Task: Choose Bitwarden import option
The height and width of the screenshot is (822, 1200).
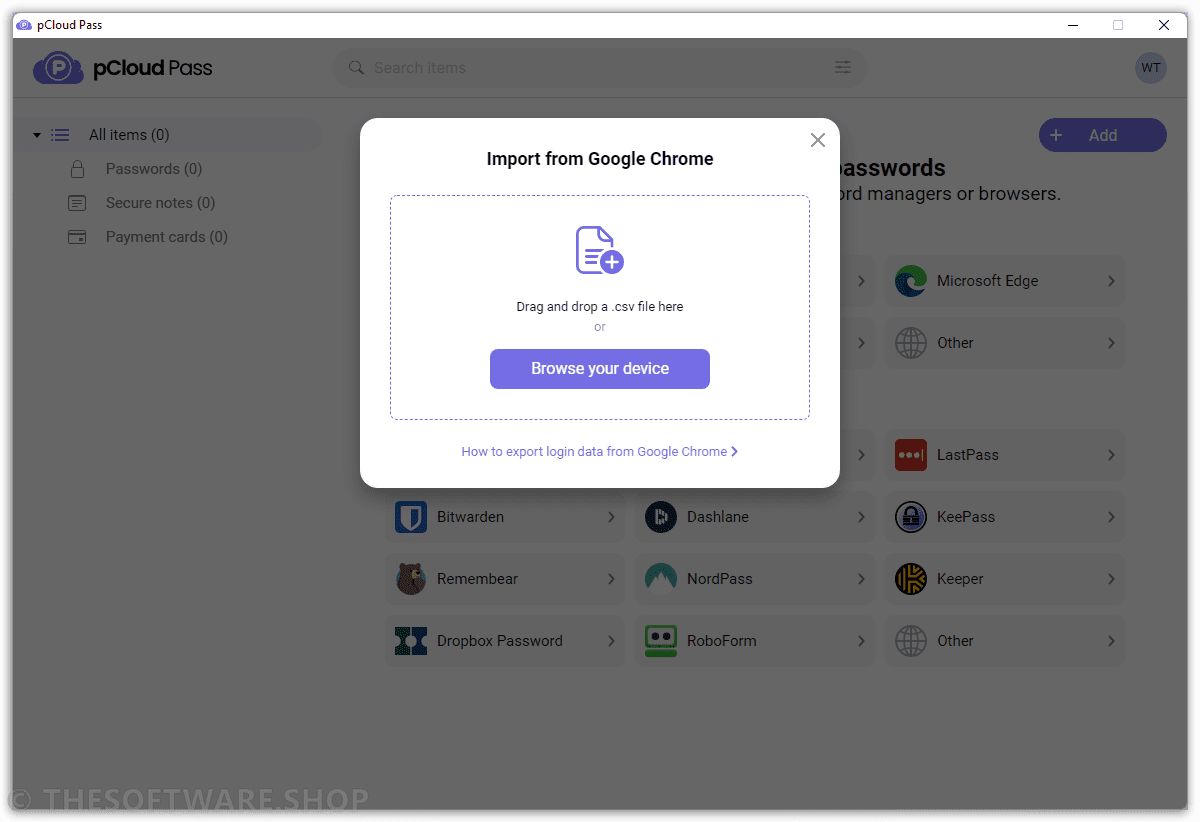Action: click(x=505, y=517)
